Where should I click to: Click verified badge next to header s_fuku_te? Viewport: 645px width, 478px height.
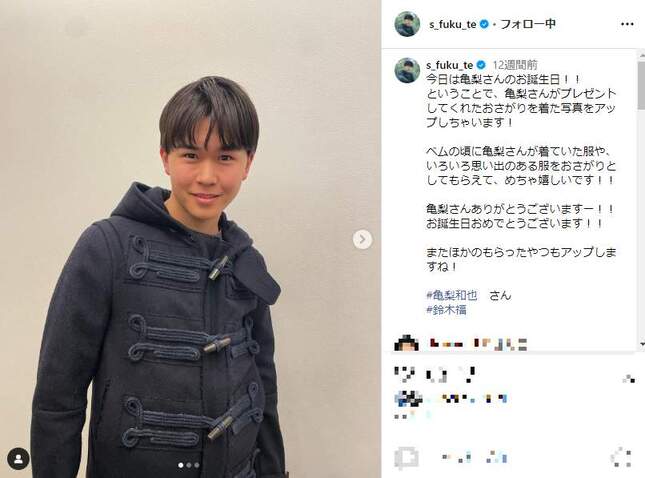pyautogui.click(x=484, y=24)
